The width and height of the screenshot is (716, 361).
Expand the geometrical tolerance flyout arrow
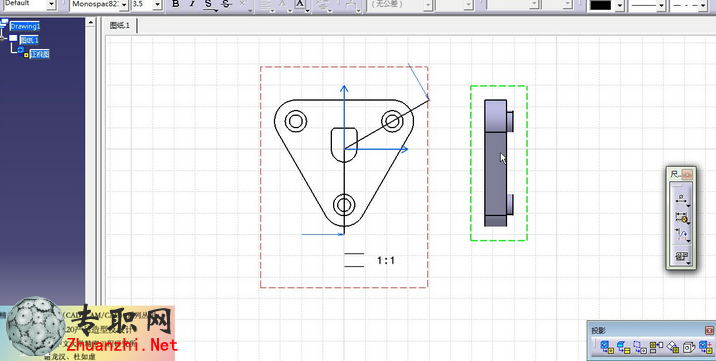point(688,263)
